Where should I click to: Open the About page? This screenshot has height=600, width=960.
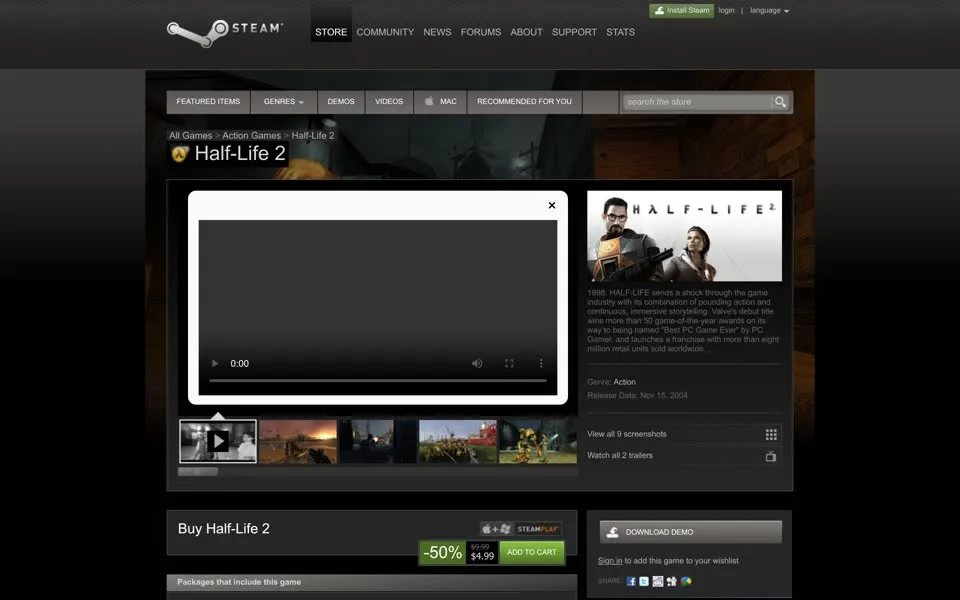tap(527, 32)
